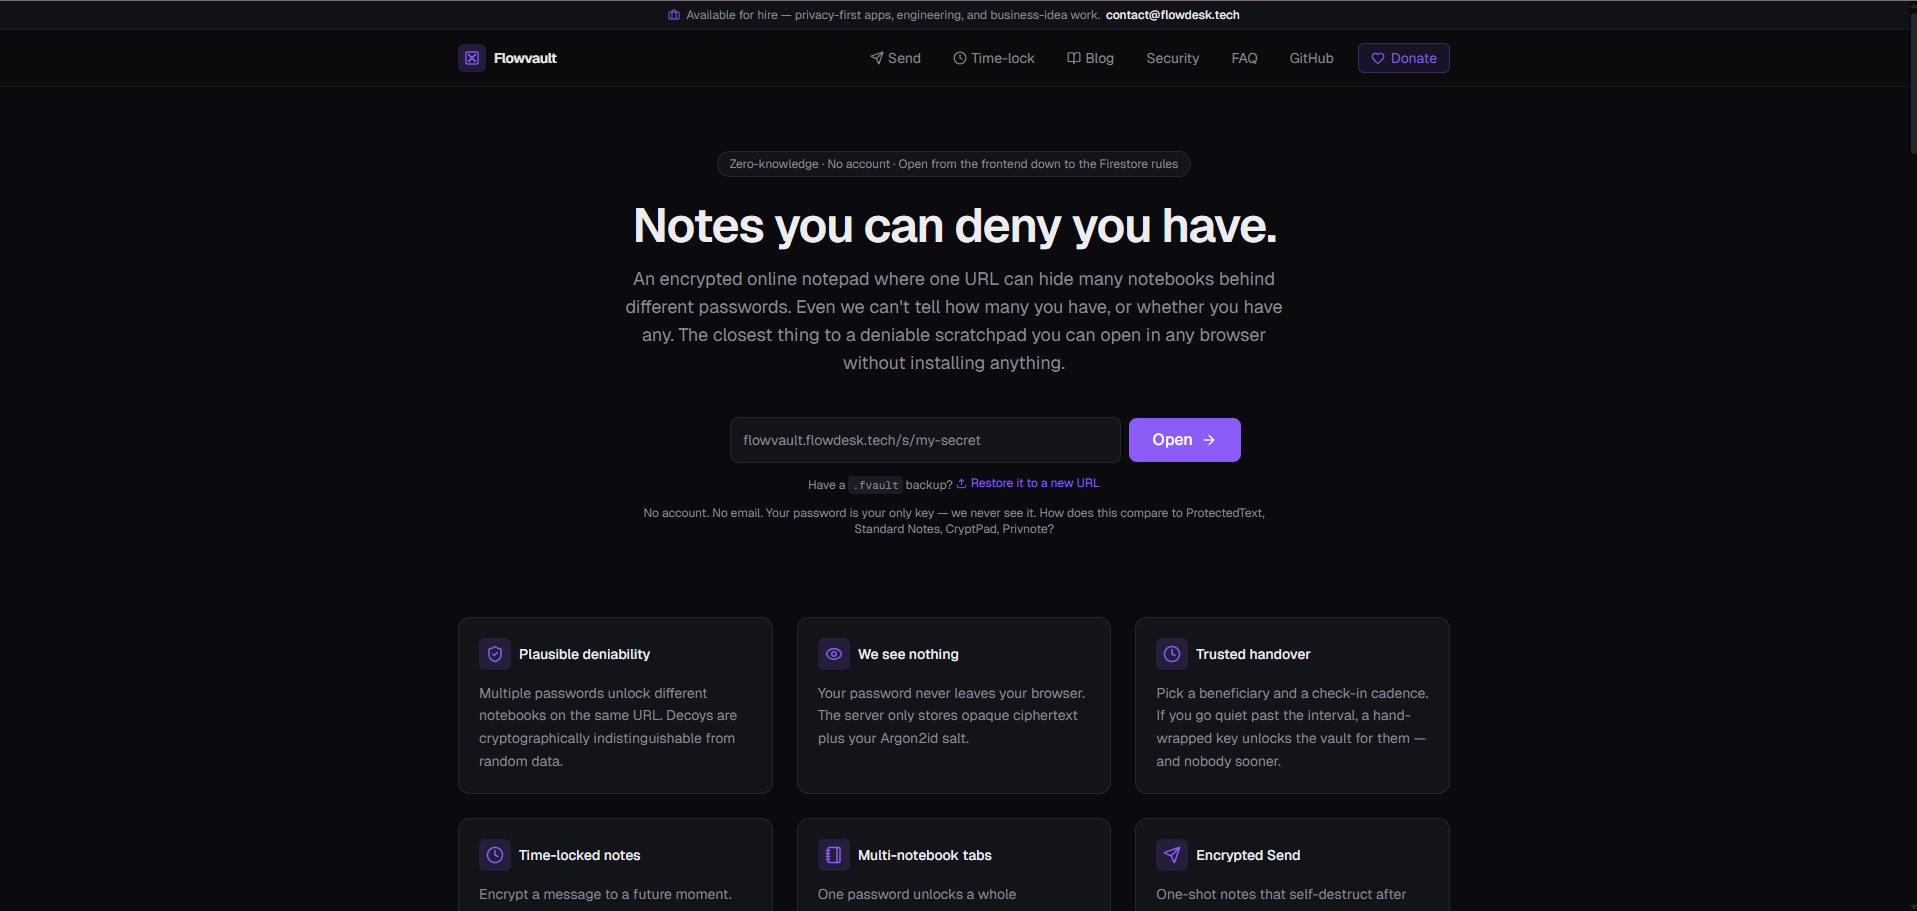Focus the vault URL input field
The height and width of the screenshot is (911, 1917).
925,440
